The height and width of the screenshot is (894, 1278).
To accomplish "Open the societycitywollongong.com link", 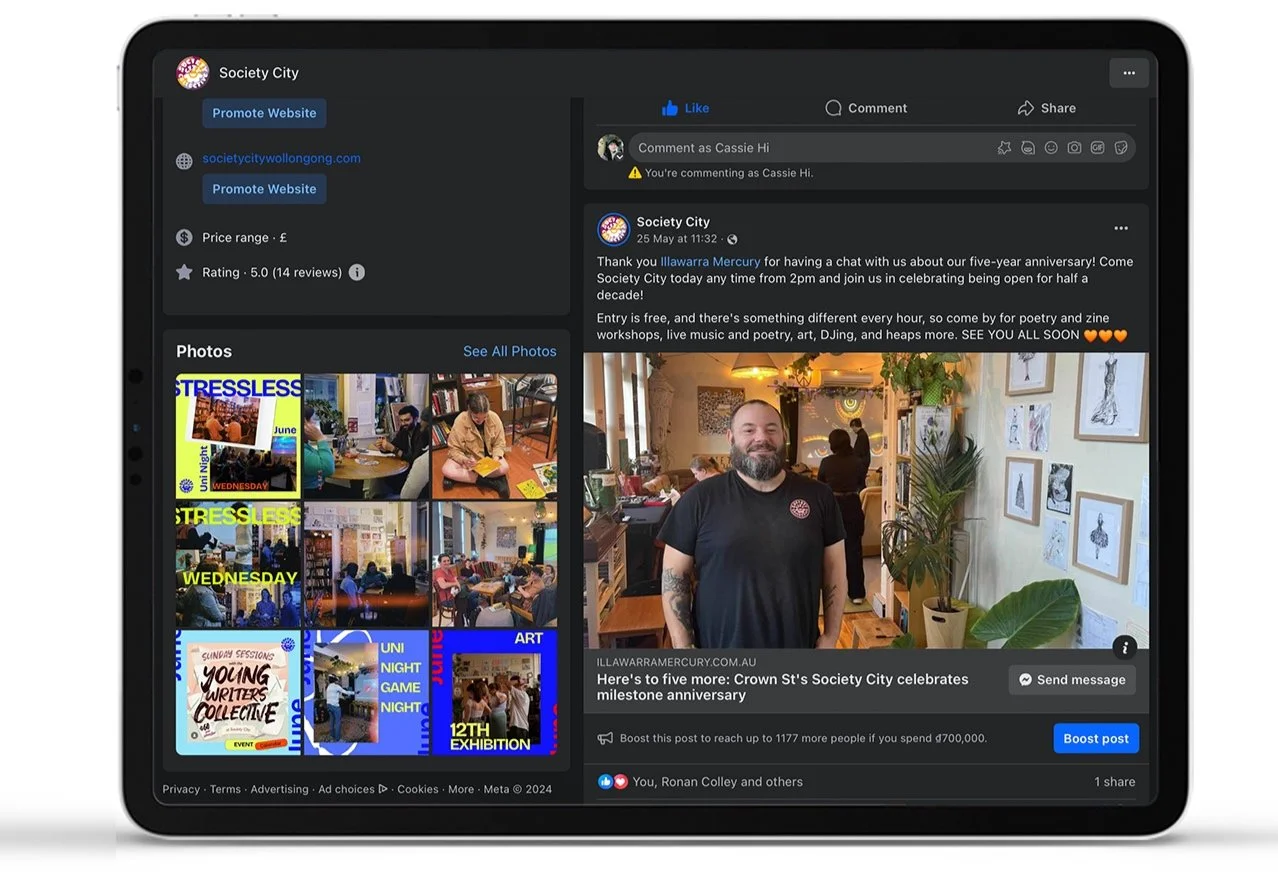I will [x=281, y=158].
